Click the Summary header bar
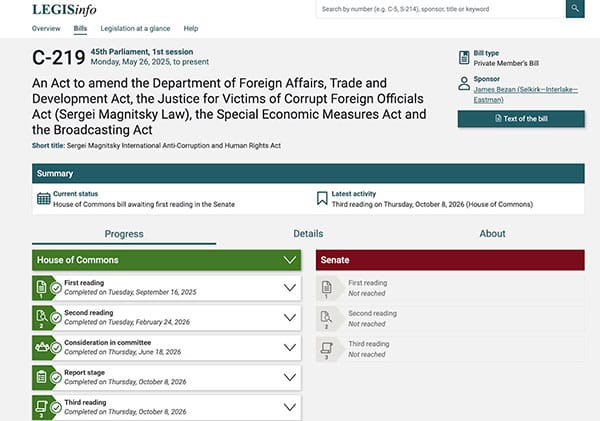600x421 pixels. coord(308,173)
